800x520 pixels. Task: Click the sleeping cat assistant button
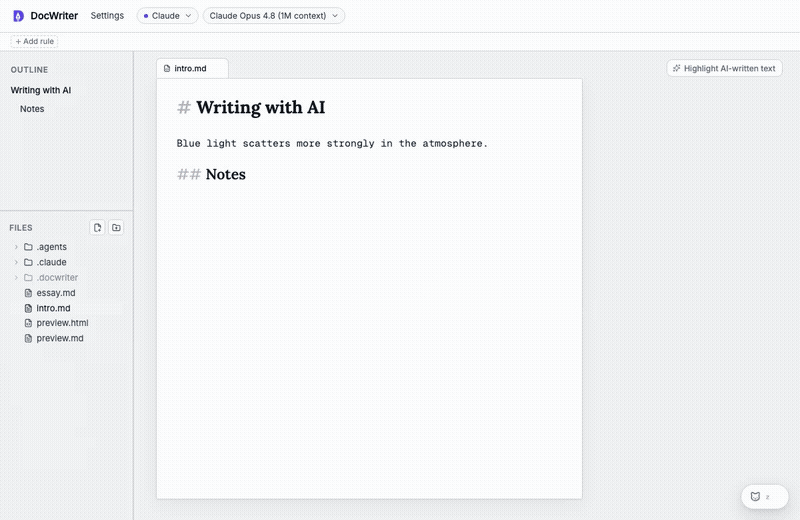coord(764,497)
